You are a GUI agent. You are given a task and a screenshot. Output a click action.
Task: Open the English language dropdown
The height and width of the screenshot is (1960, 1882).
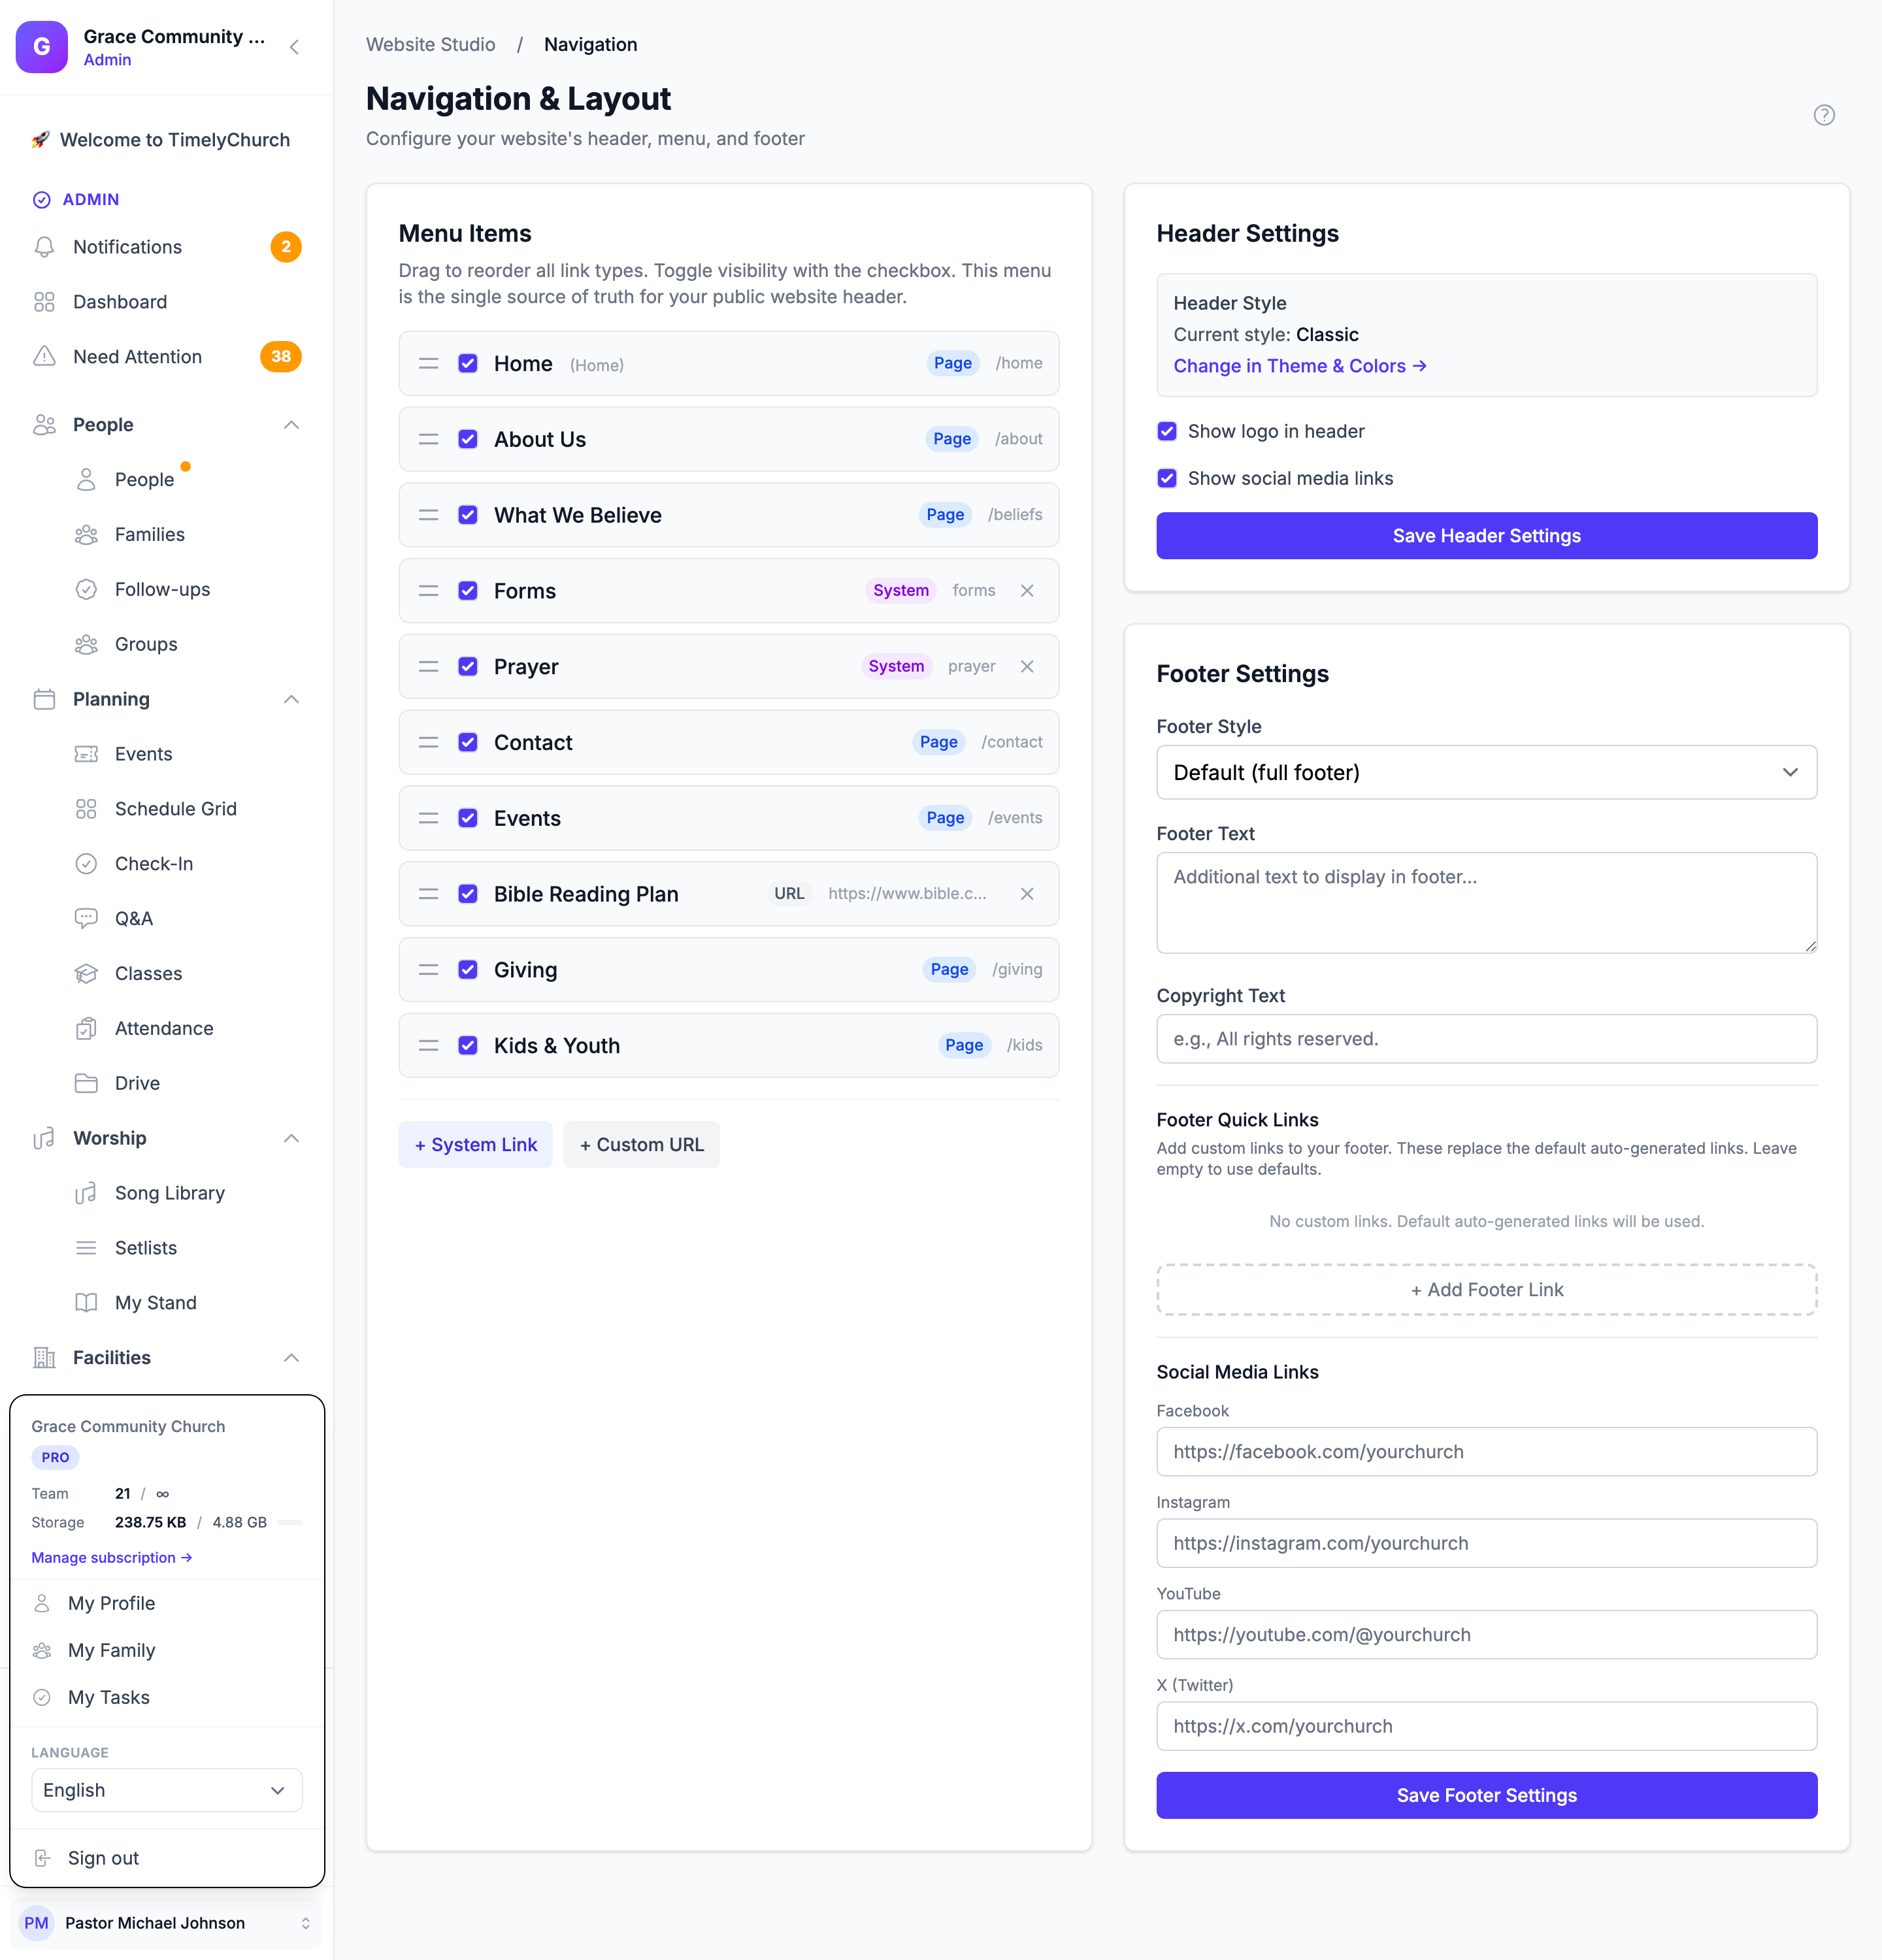tap(167, 1790)
